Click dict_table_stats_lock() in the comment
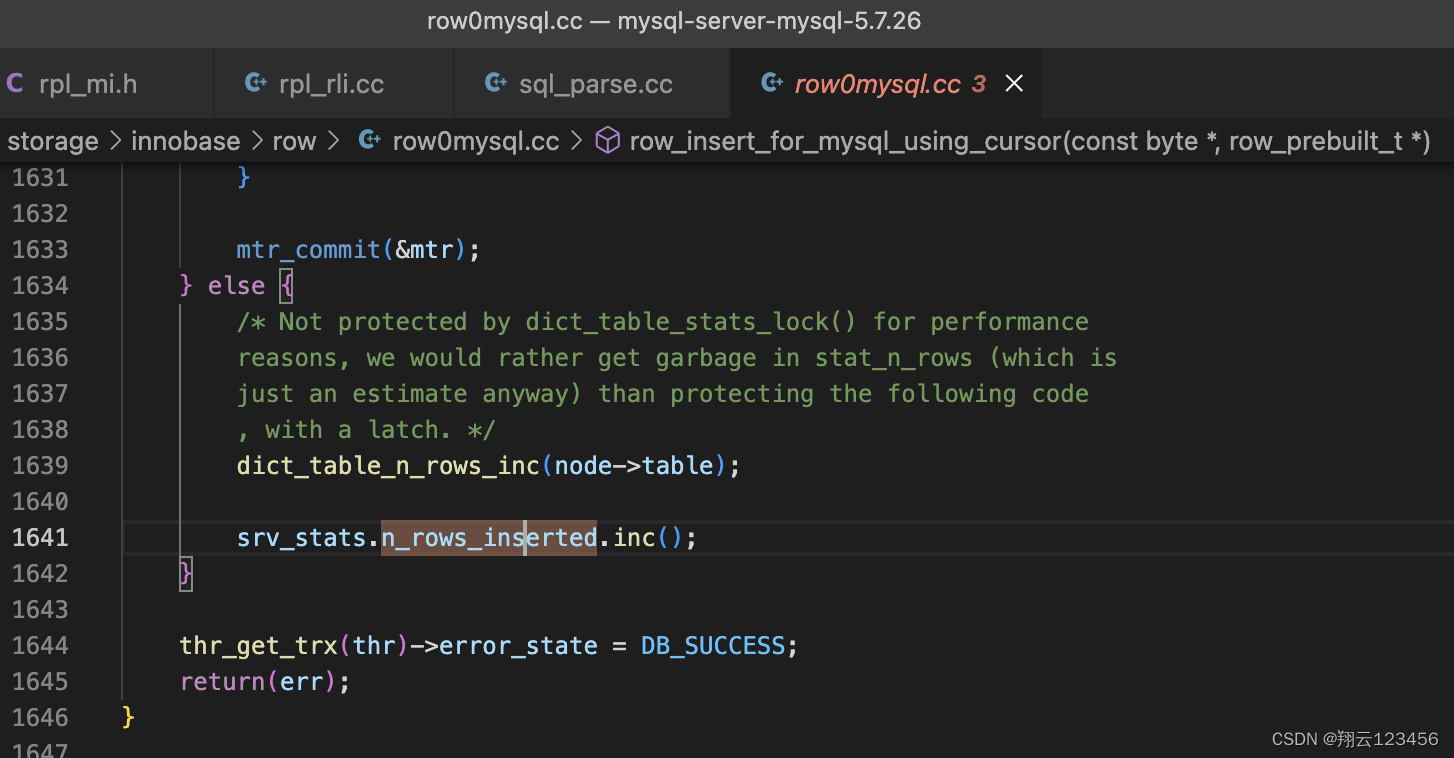Image resolution: width=1454 pixels, height=758 pixels. (x=691, y=321)
